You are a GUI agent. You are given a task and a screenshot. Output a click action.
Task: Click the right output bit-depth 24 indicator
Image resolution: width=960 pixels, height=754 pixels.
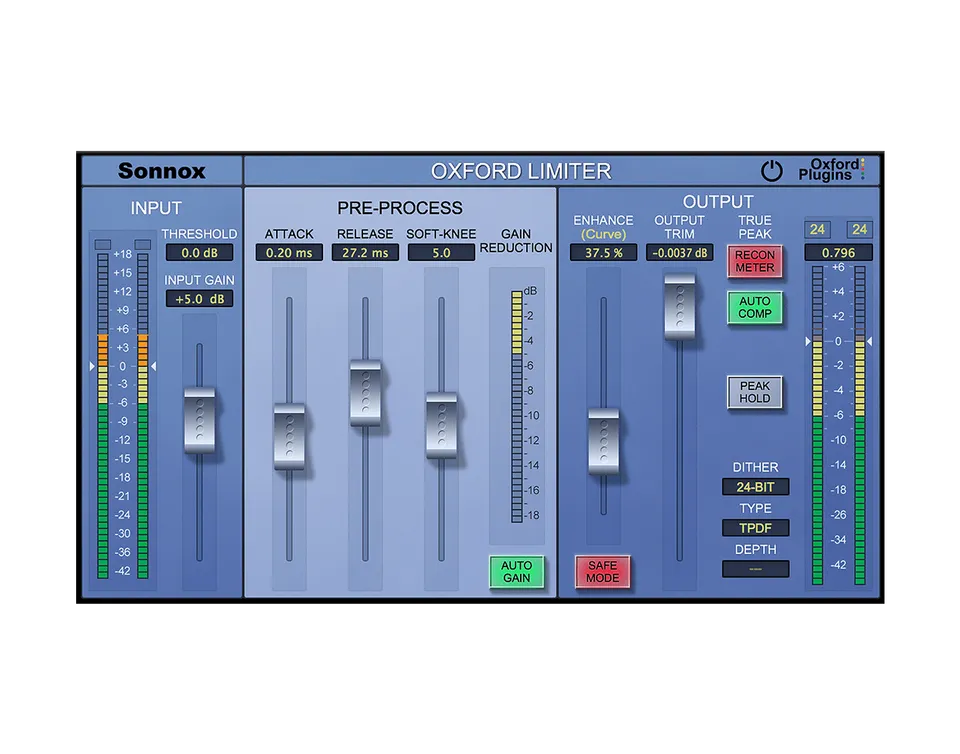coord(860,230)
